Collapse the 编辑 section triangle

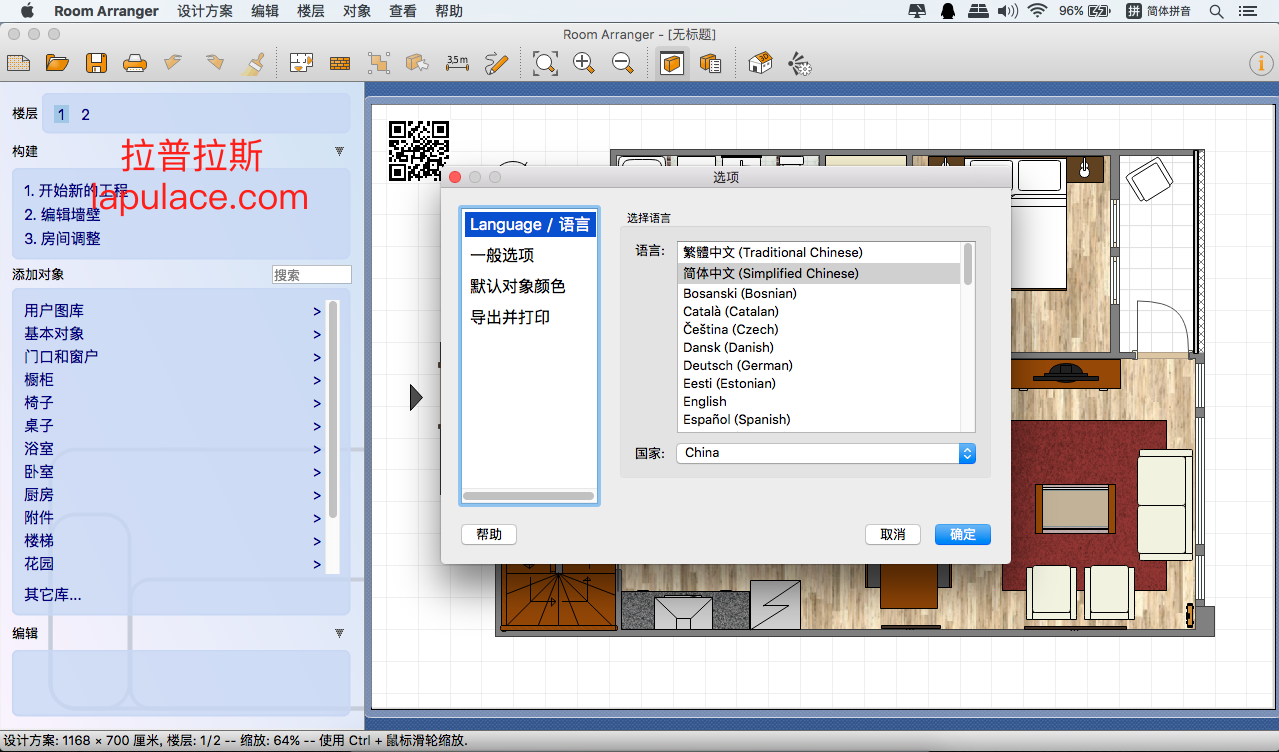coord(339,633)
